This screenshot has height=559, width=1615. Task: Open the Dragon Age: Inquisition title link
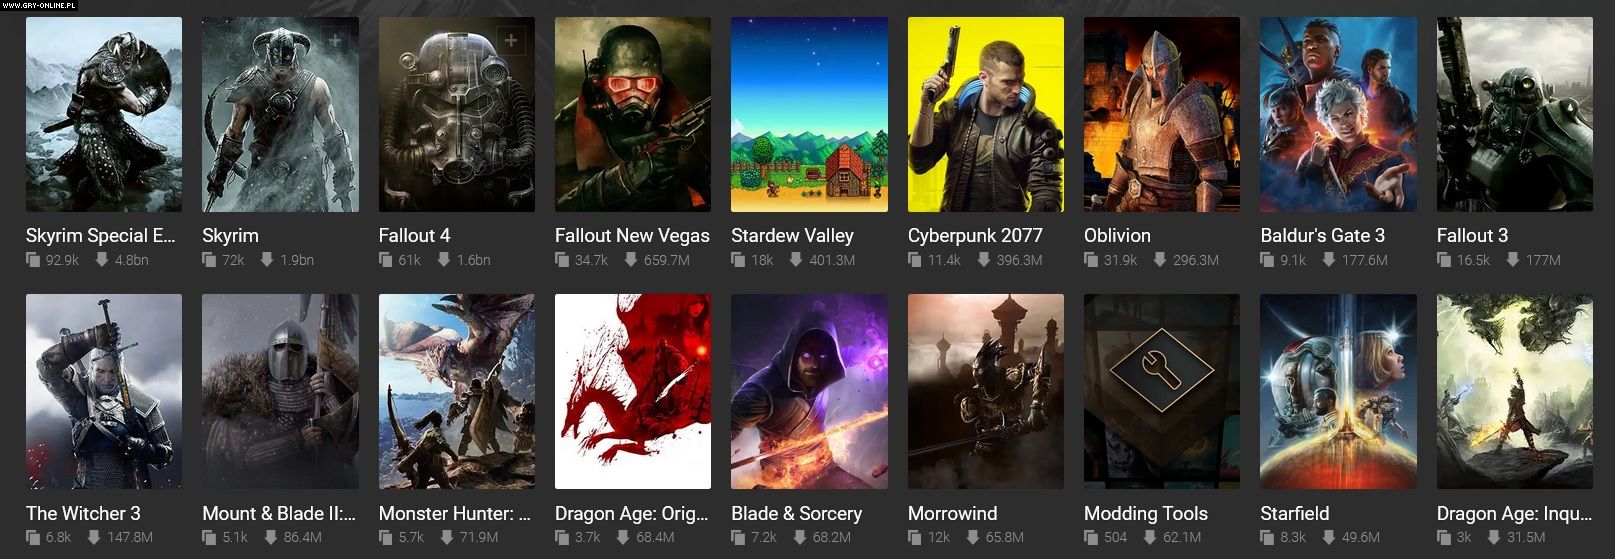[x=1514, y=514]
